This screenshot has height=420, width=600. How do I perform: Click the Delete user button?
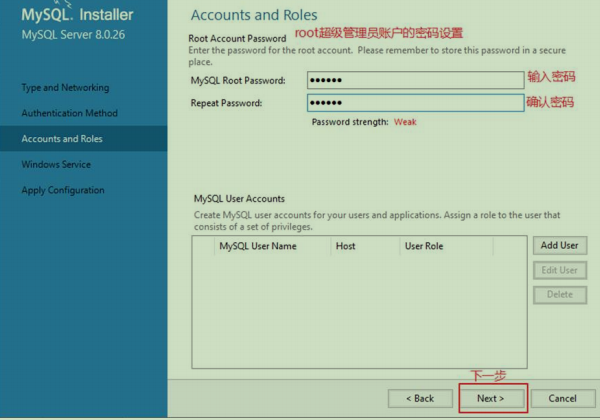click(x=559, y=295)
